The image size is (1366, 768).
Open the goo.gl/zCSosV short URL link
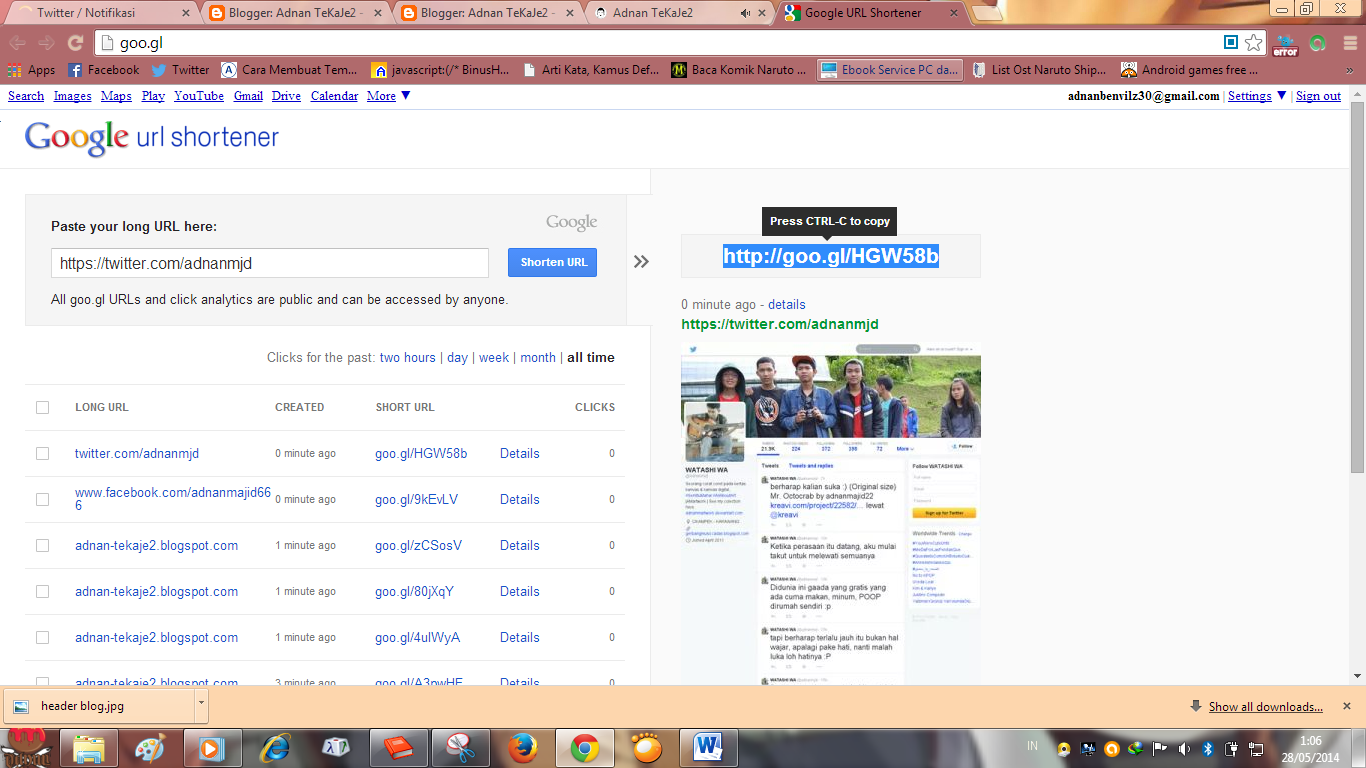coord(418,545)
